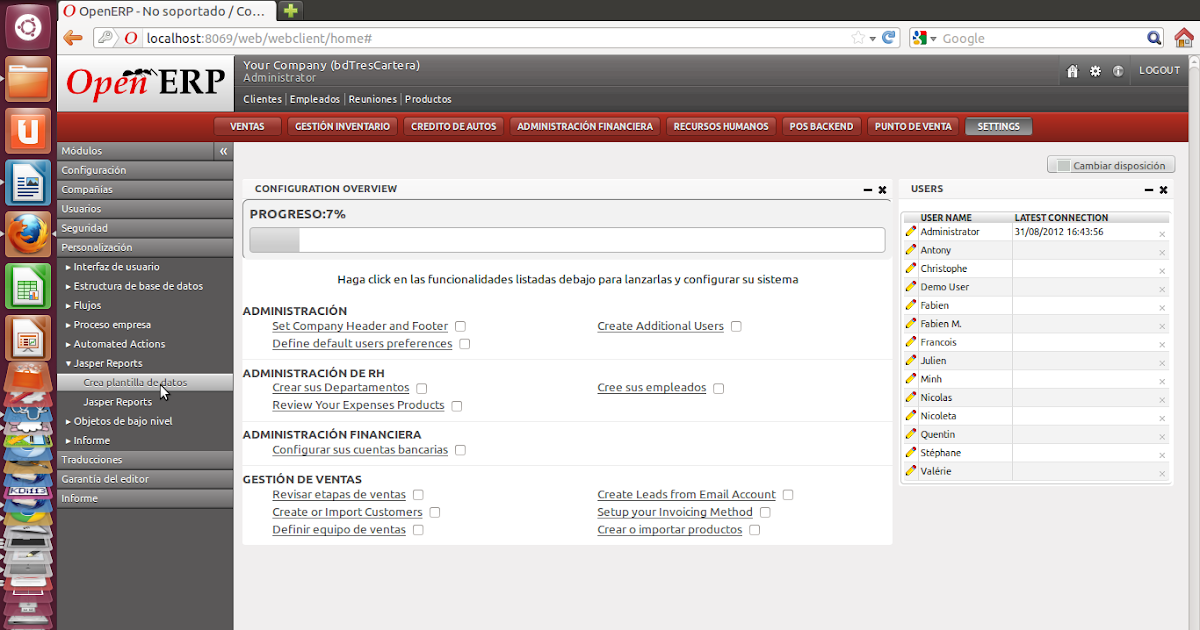Viewport: 1200px width, 630px height.
Task: Open the Preferences gear icon in the header
Action: tap(1093, 70)
